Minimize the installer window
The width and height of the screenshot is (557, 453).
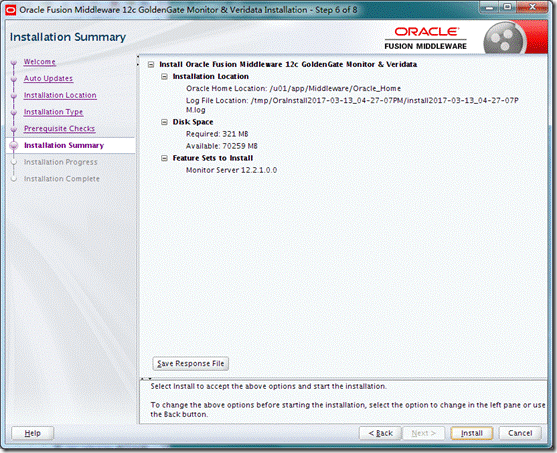[490, 7]
